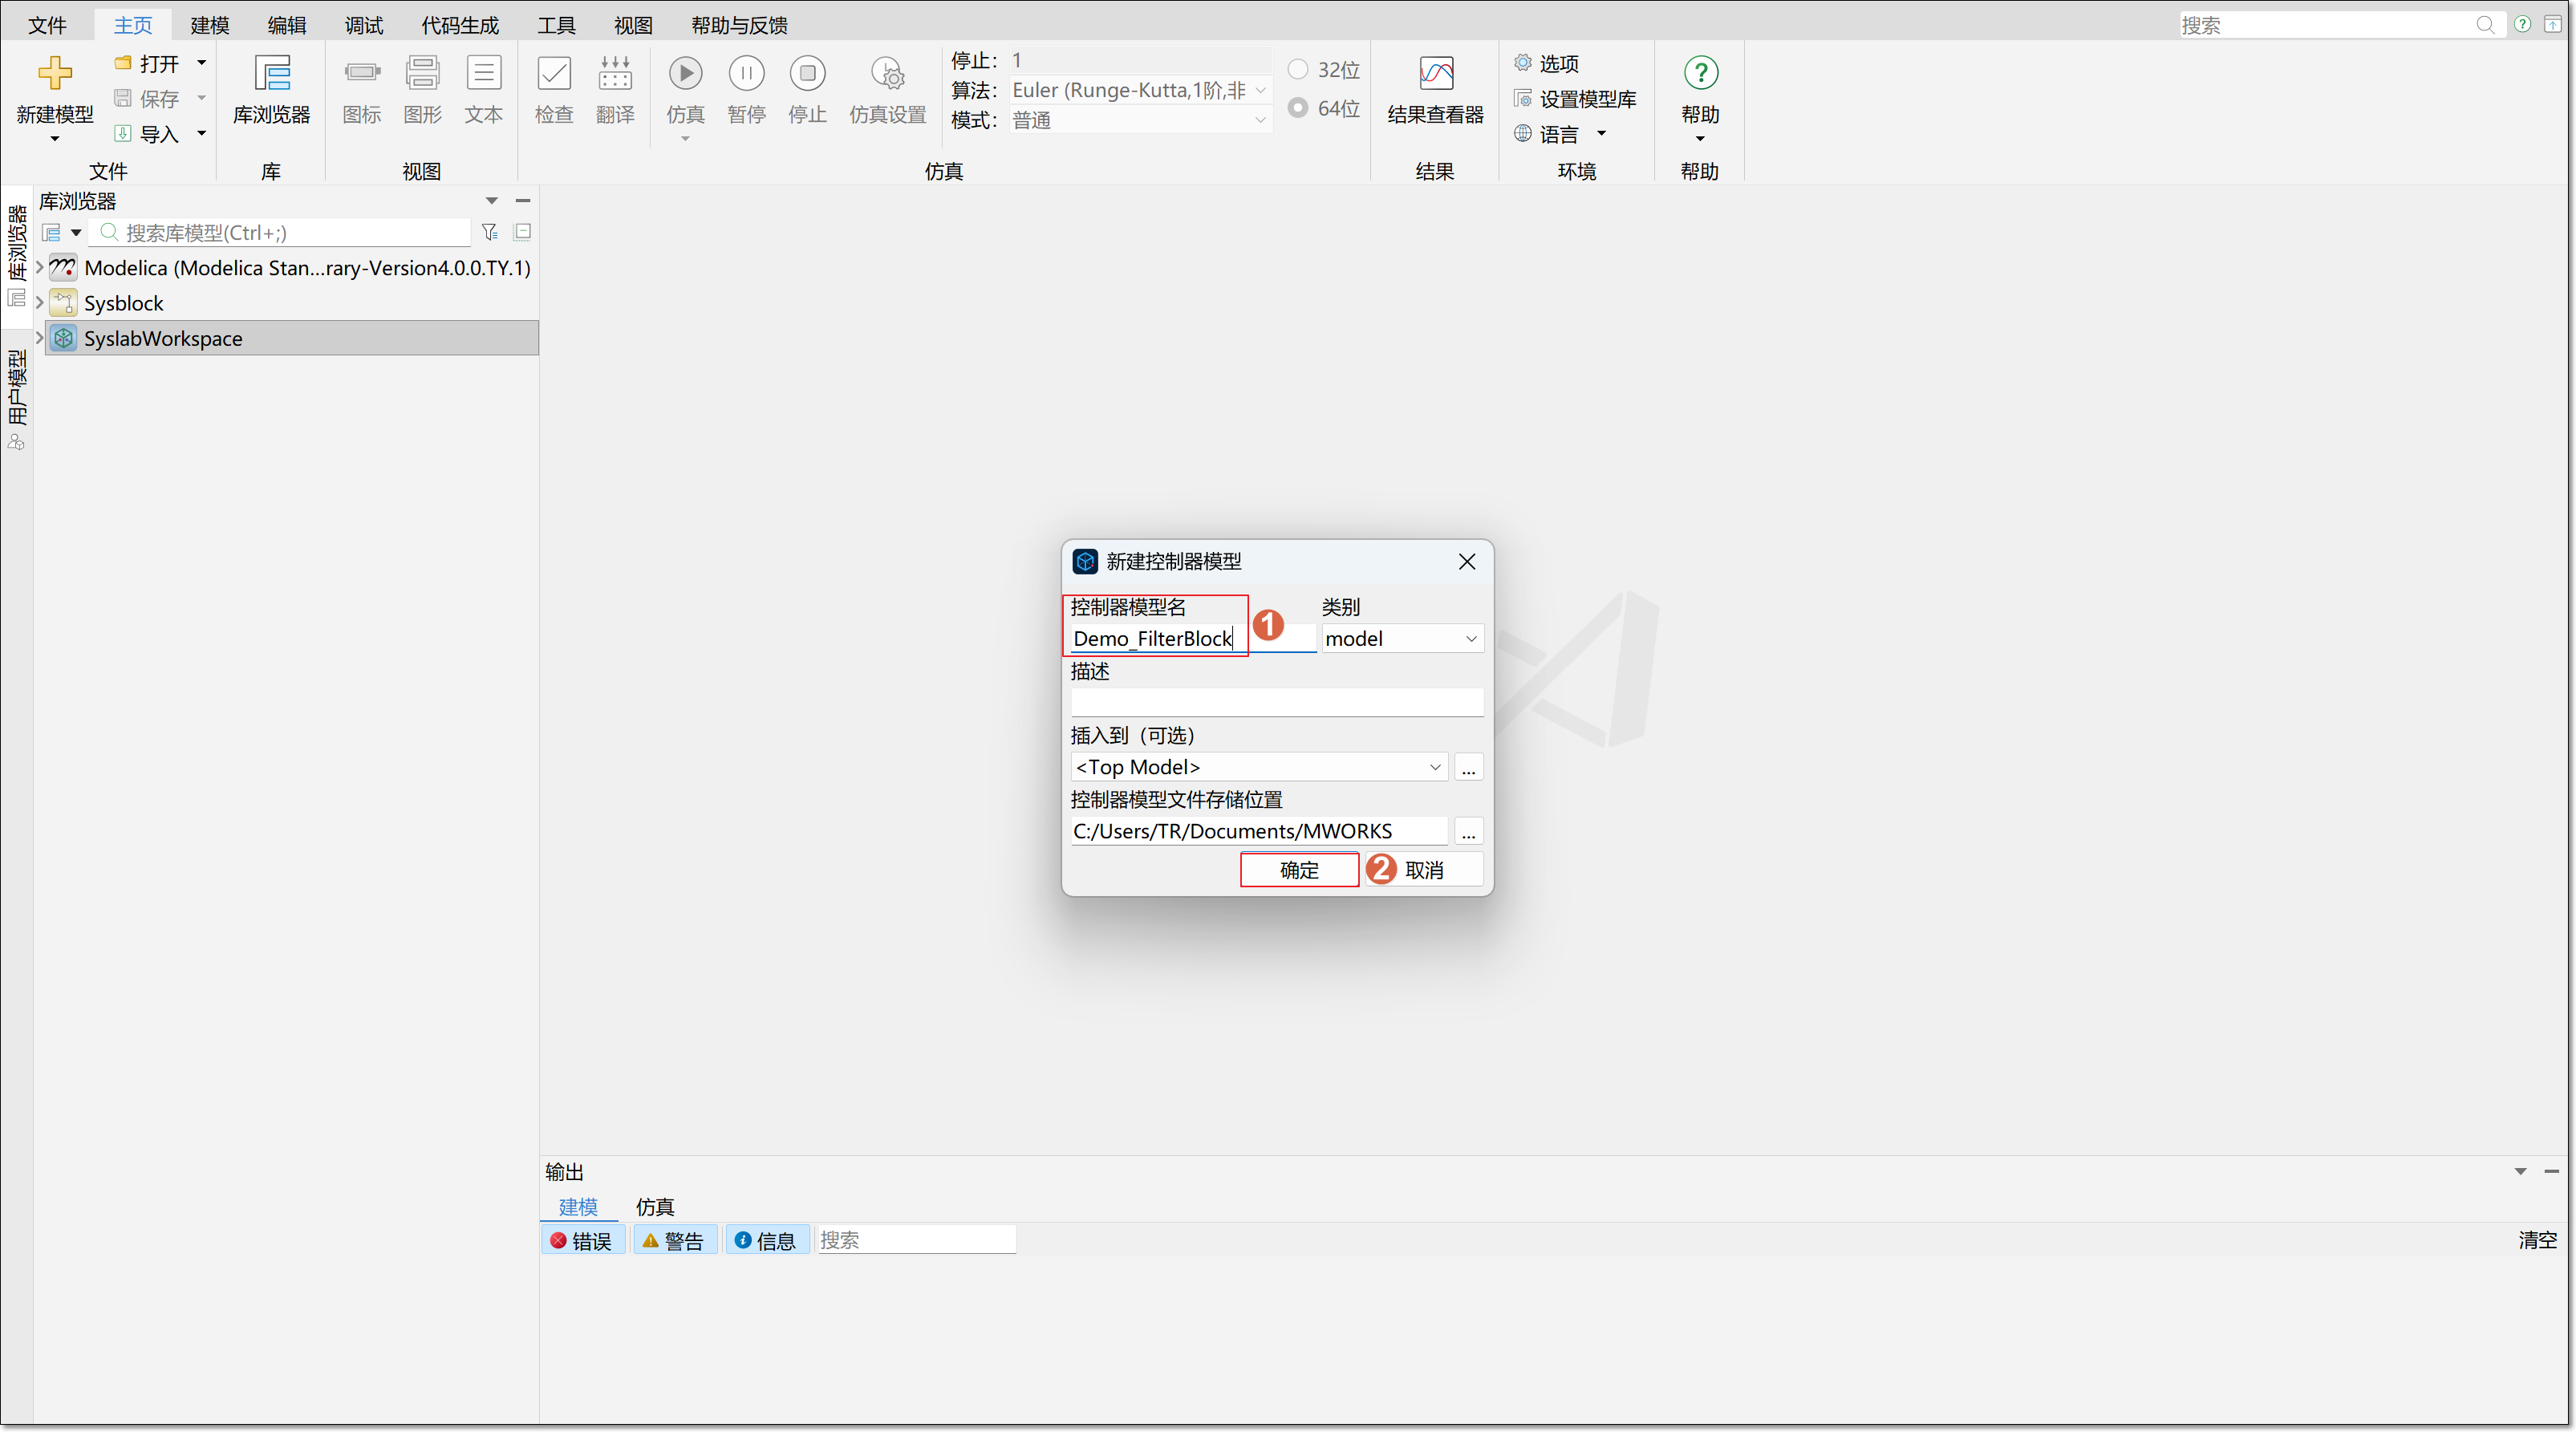Screen dimensions: 2576x1432
Task: Open 仿真设置 gear icon
Action: point(888,73)
